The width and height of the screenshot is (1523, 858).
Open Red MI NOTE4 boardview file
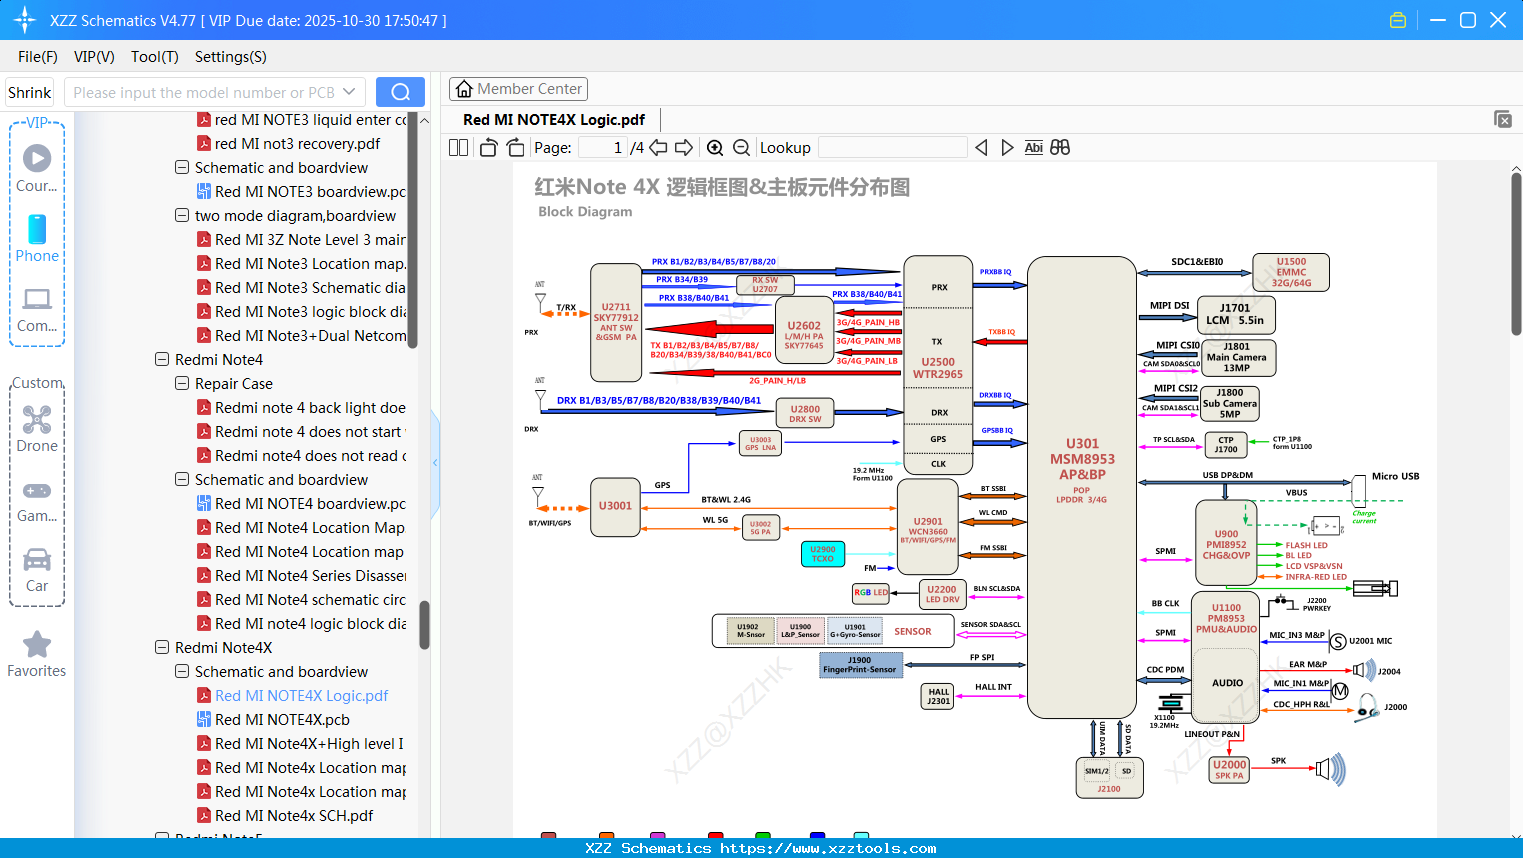tap(301, 503)
